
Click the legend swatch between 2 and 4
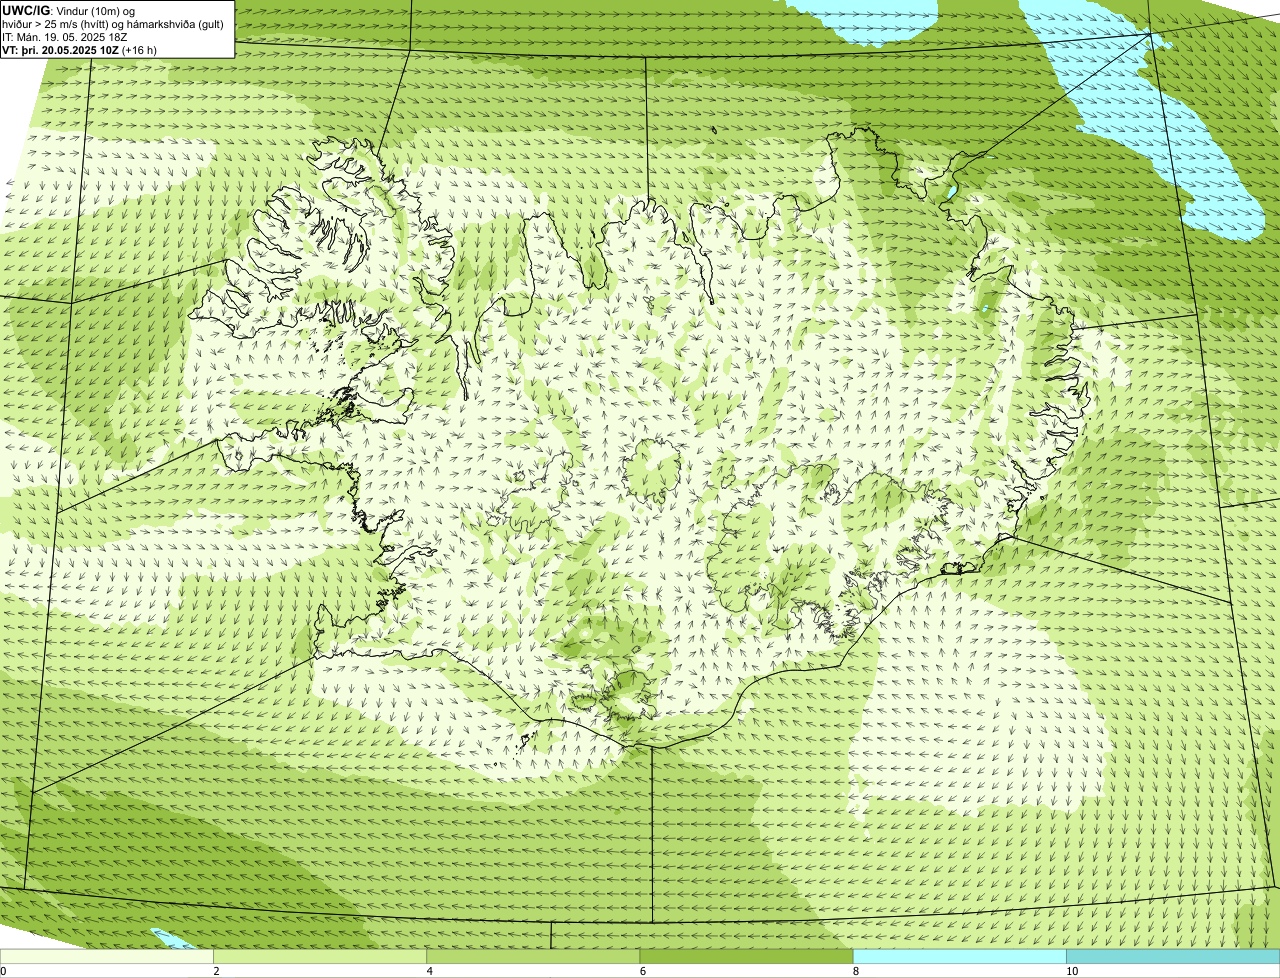pyautogui.click(x=320, y=957)
